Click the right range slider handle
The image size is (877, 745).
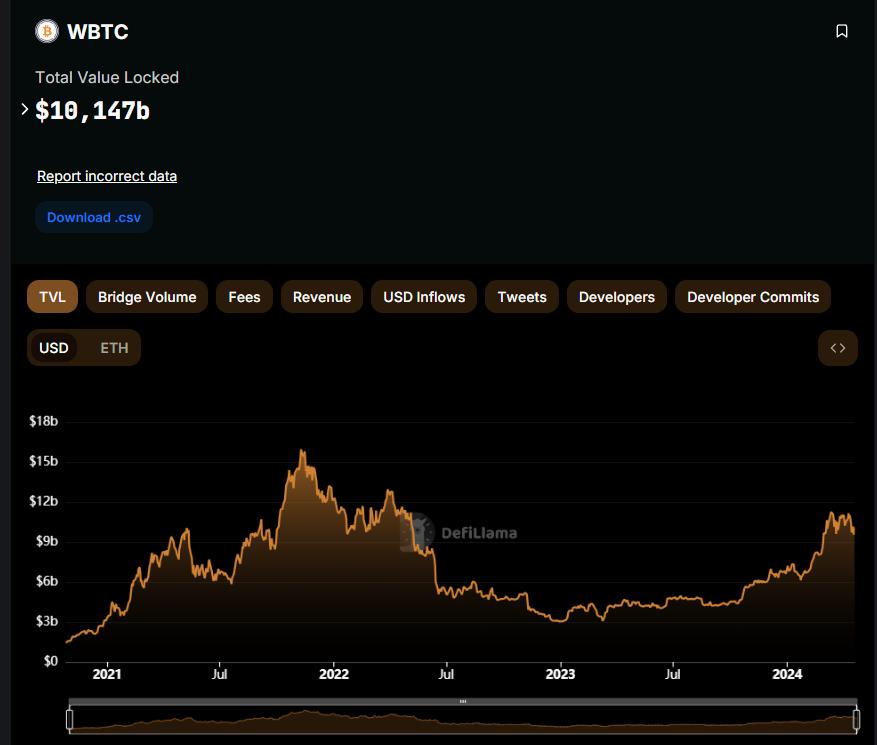(x=856, y=719)
